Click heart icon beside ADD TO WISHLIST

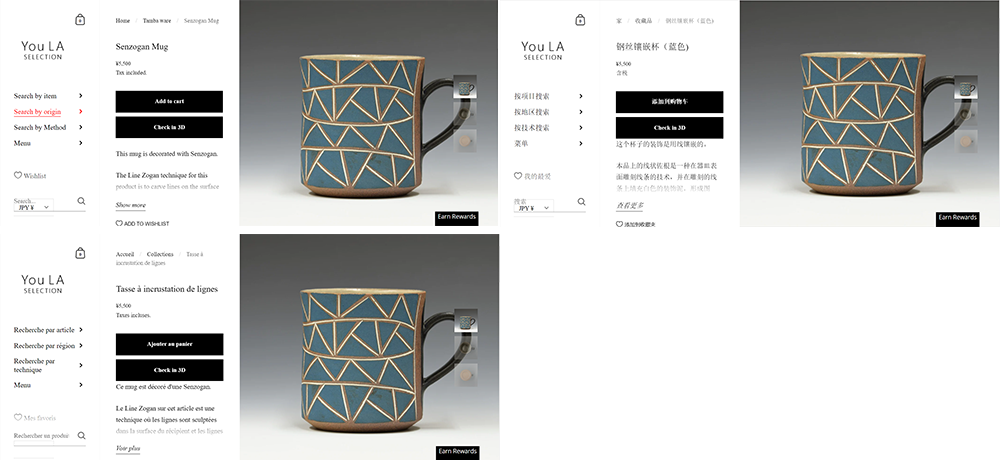pos(119,224)
